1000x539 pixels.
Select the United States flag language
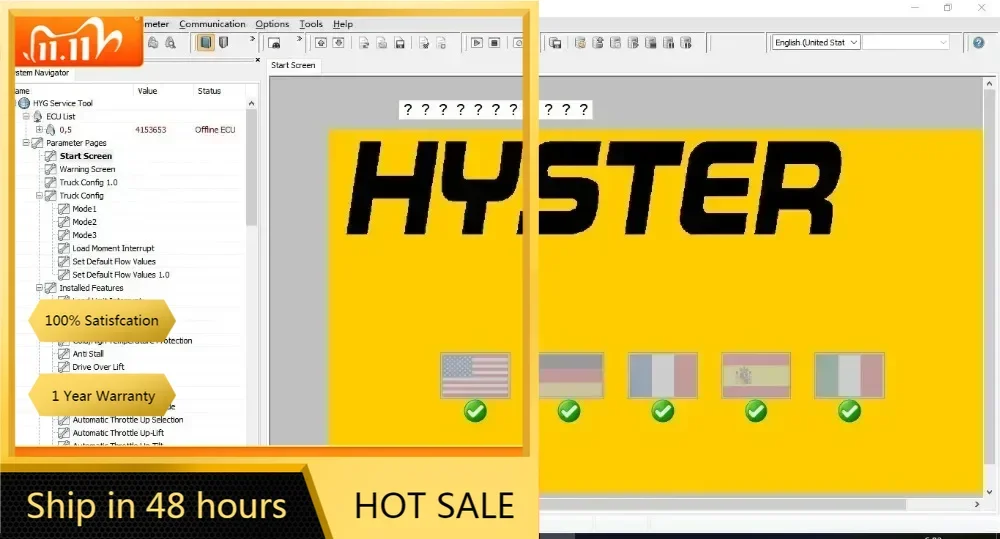tap(475, 375)
